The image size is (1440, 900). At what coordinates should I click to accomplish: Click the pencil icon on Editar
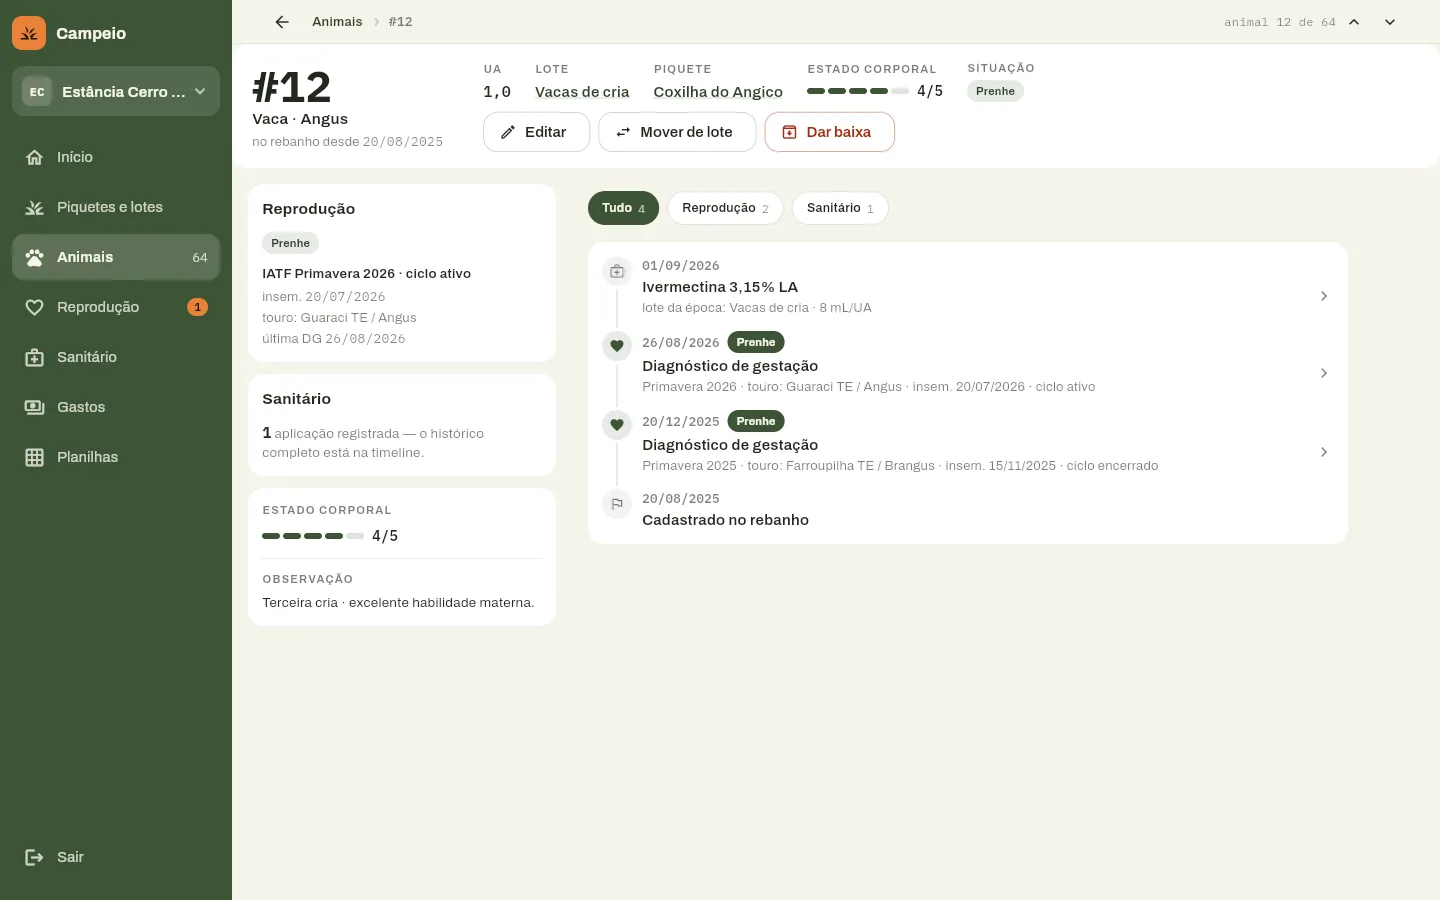[x=508, y=132]
